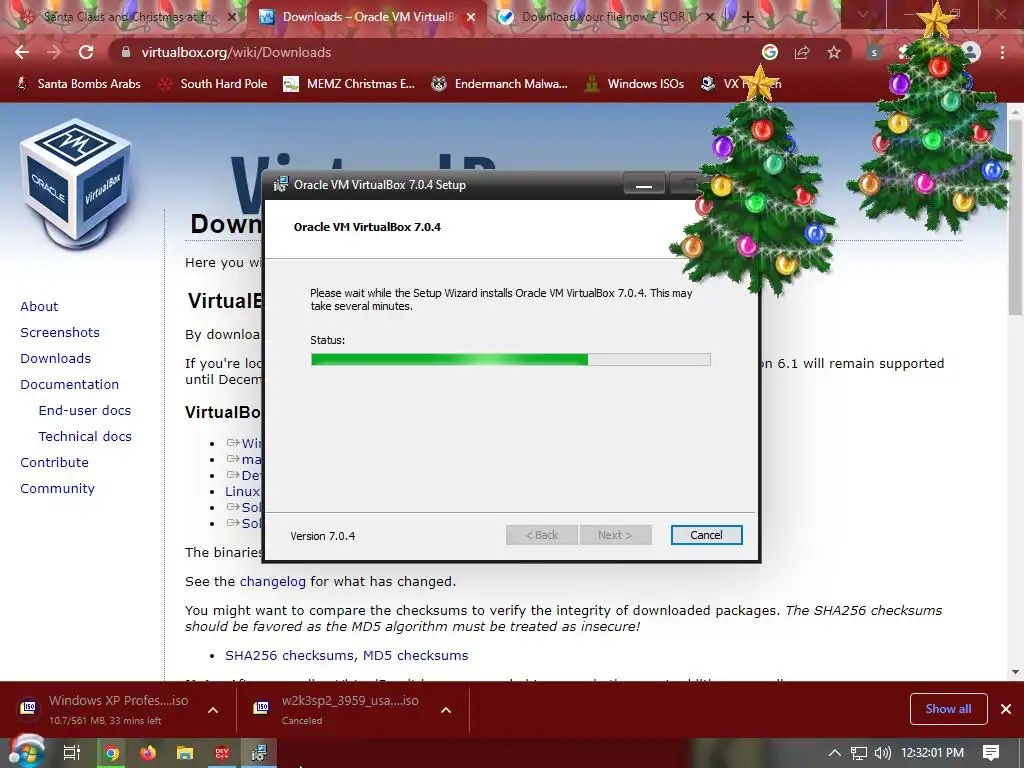This screenshot has width=1024, height=768.
Task: Click the w2k3sp2 ISO download file icon
Action: 261,708
